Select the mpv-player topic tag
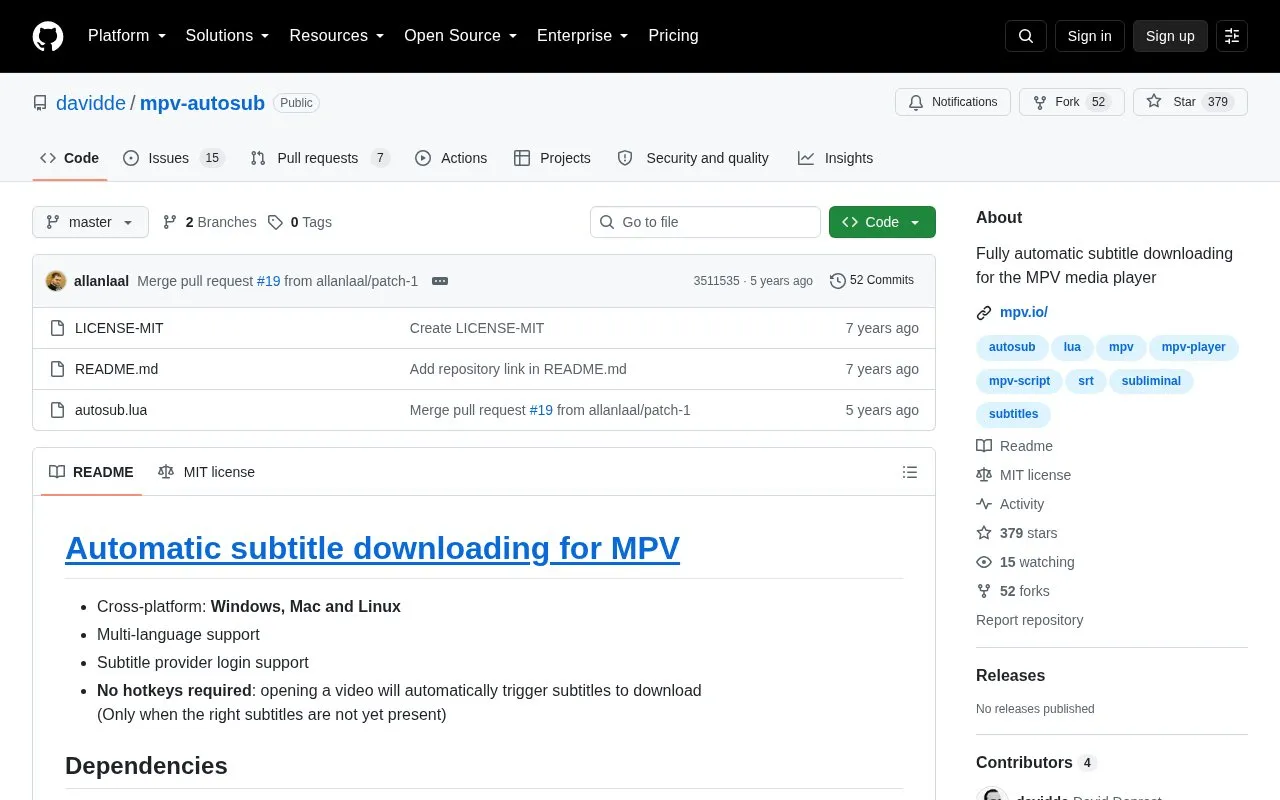The height and width of the screenshot is (800, 1280). [x=1194, y=347]
